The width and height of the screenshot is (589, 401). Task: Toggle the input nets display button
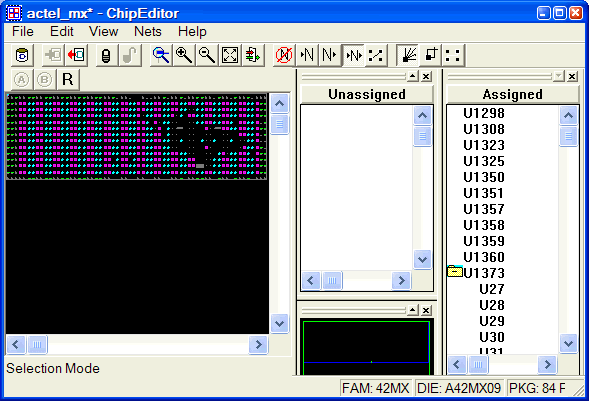tap(307, 55)
